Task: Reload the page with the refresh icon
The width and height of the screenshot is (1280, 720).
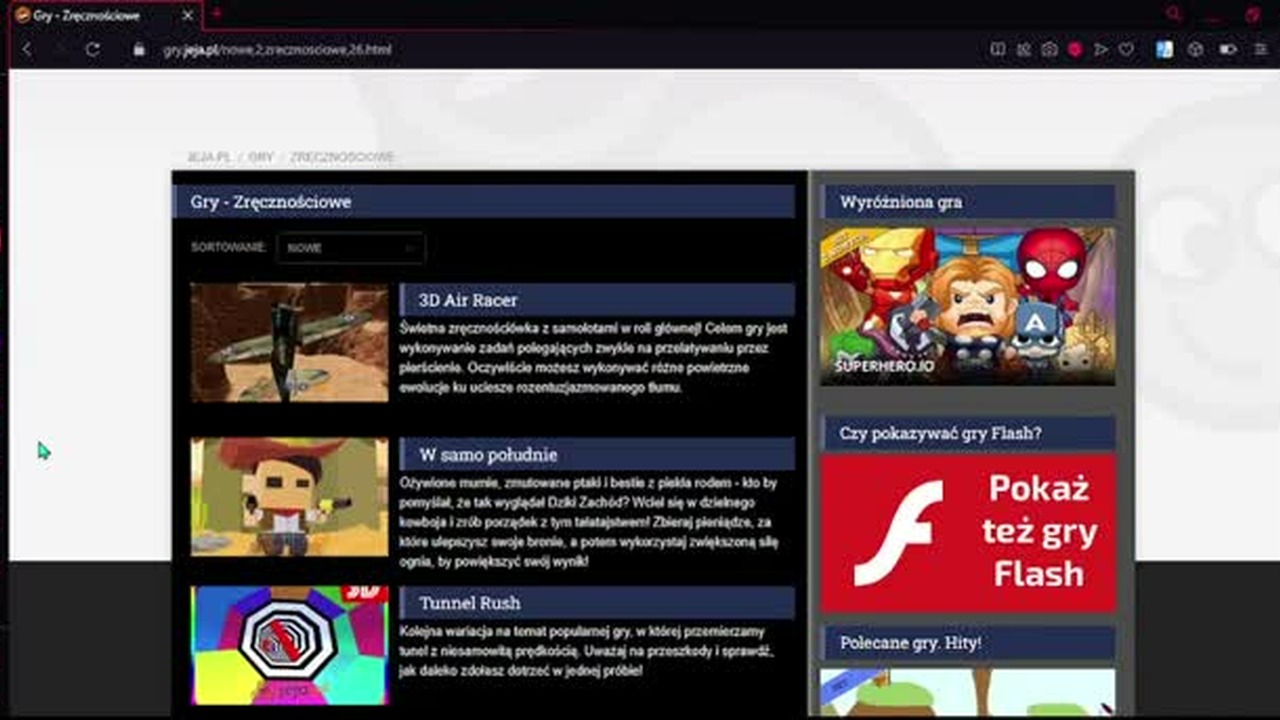Action: (x=93, y=49)
